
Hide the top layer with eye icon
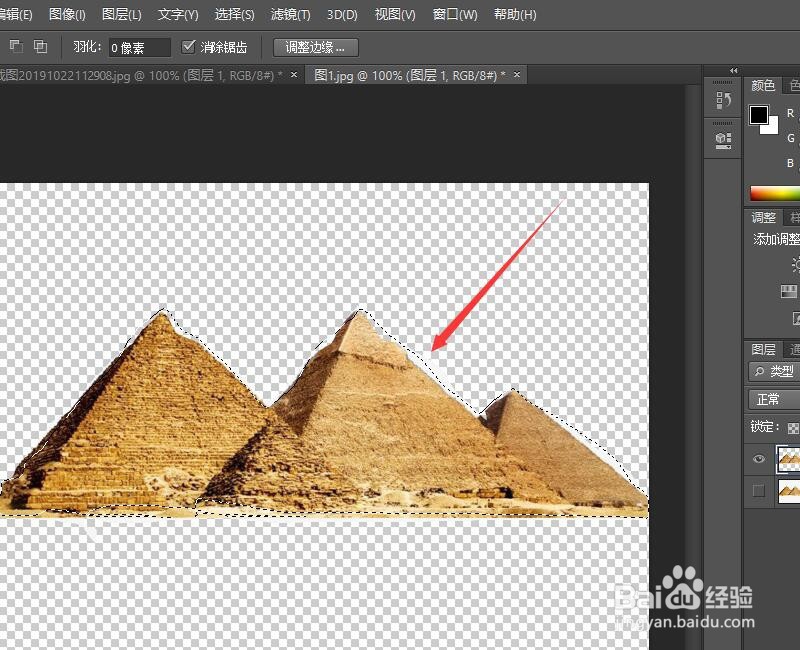point(759,458)
